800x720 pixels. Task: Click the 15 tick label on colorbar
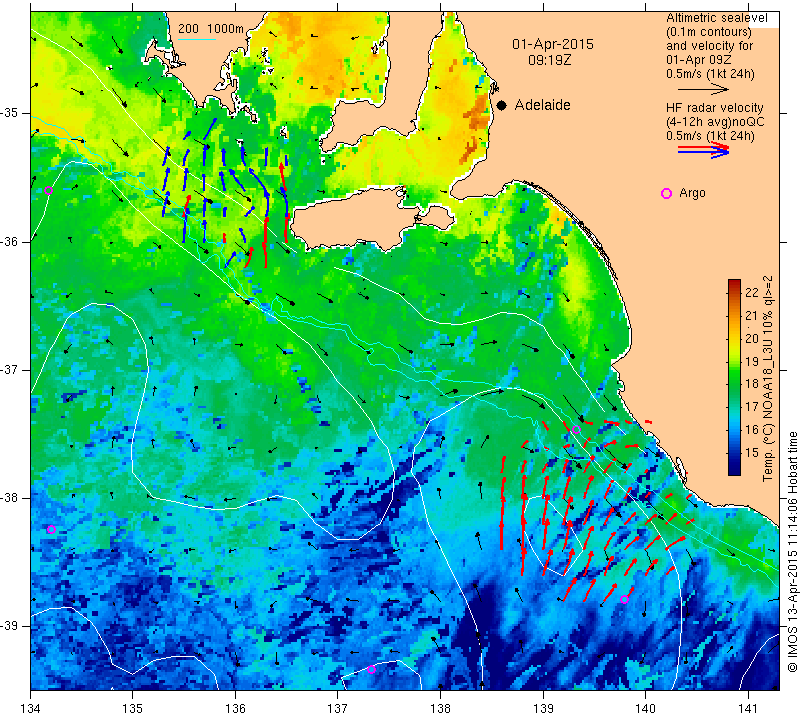click(x=752, y=453)
